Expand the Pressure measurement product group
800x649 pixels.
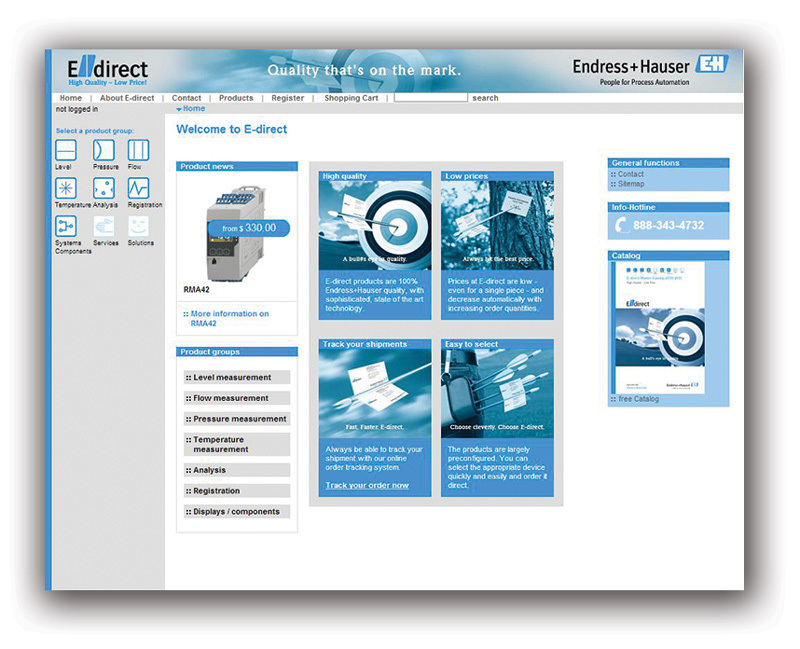pos(237,419)
